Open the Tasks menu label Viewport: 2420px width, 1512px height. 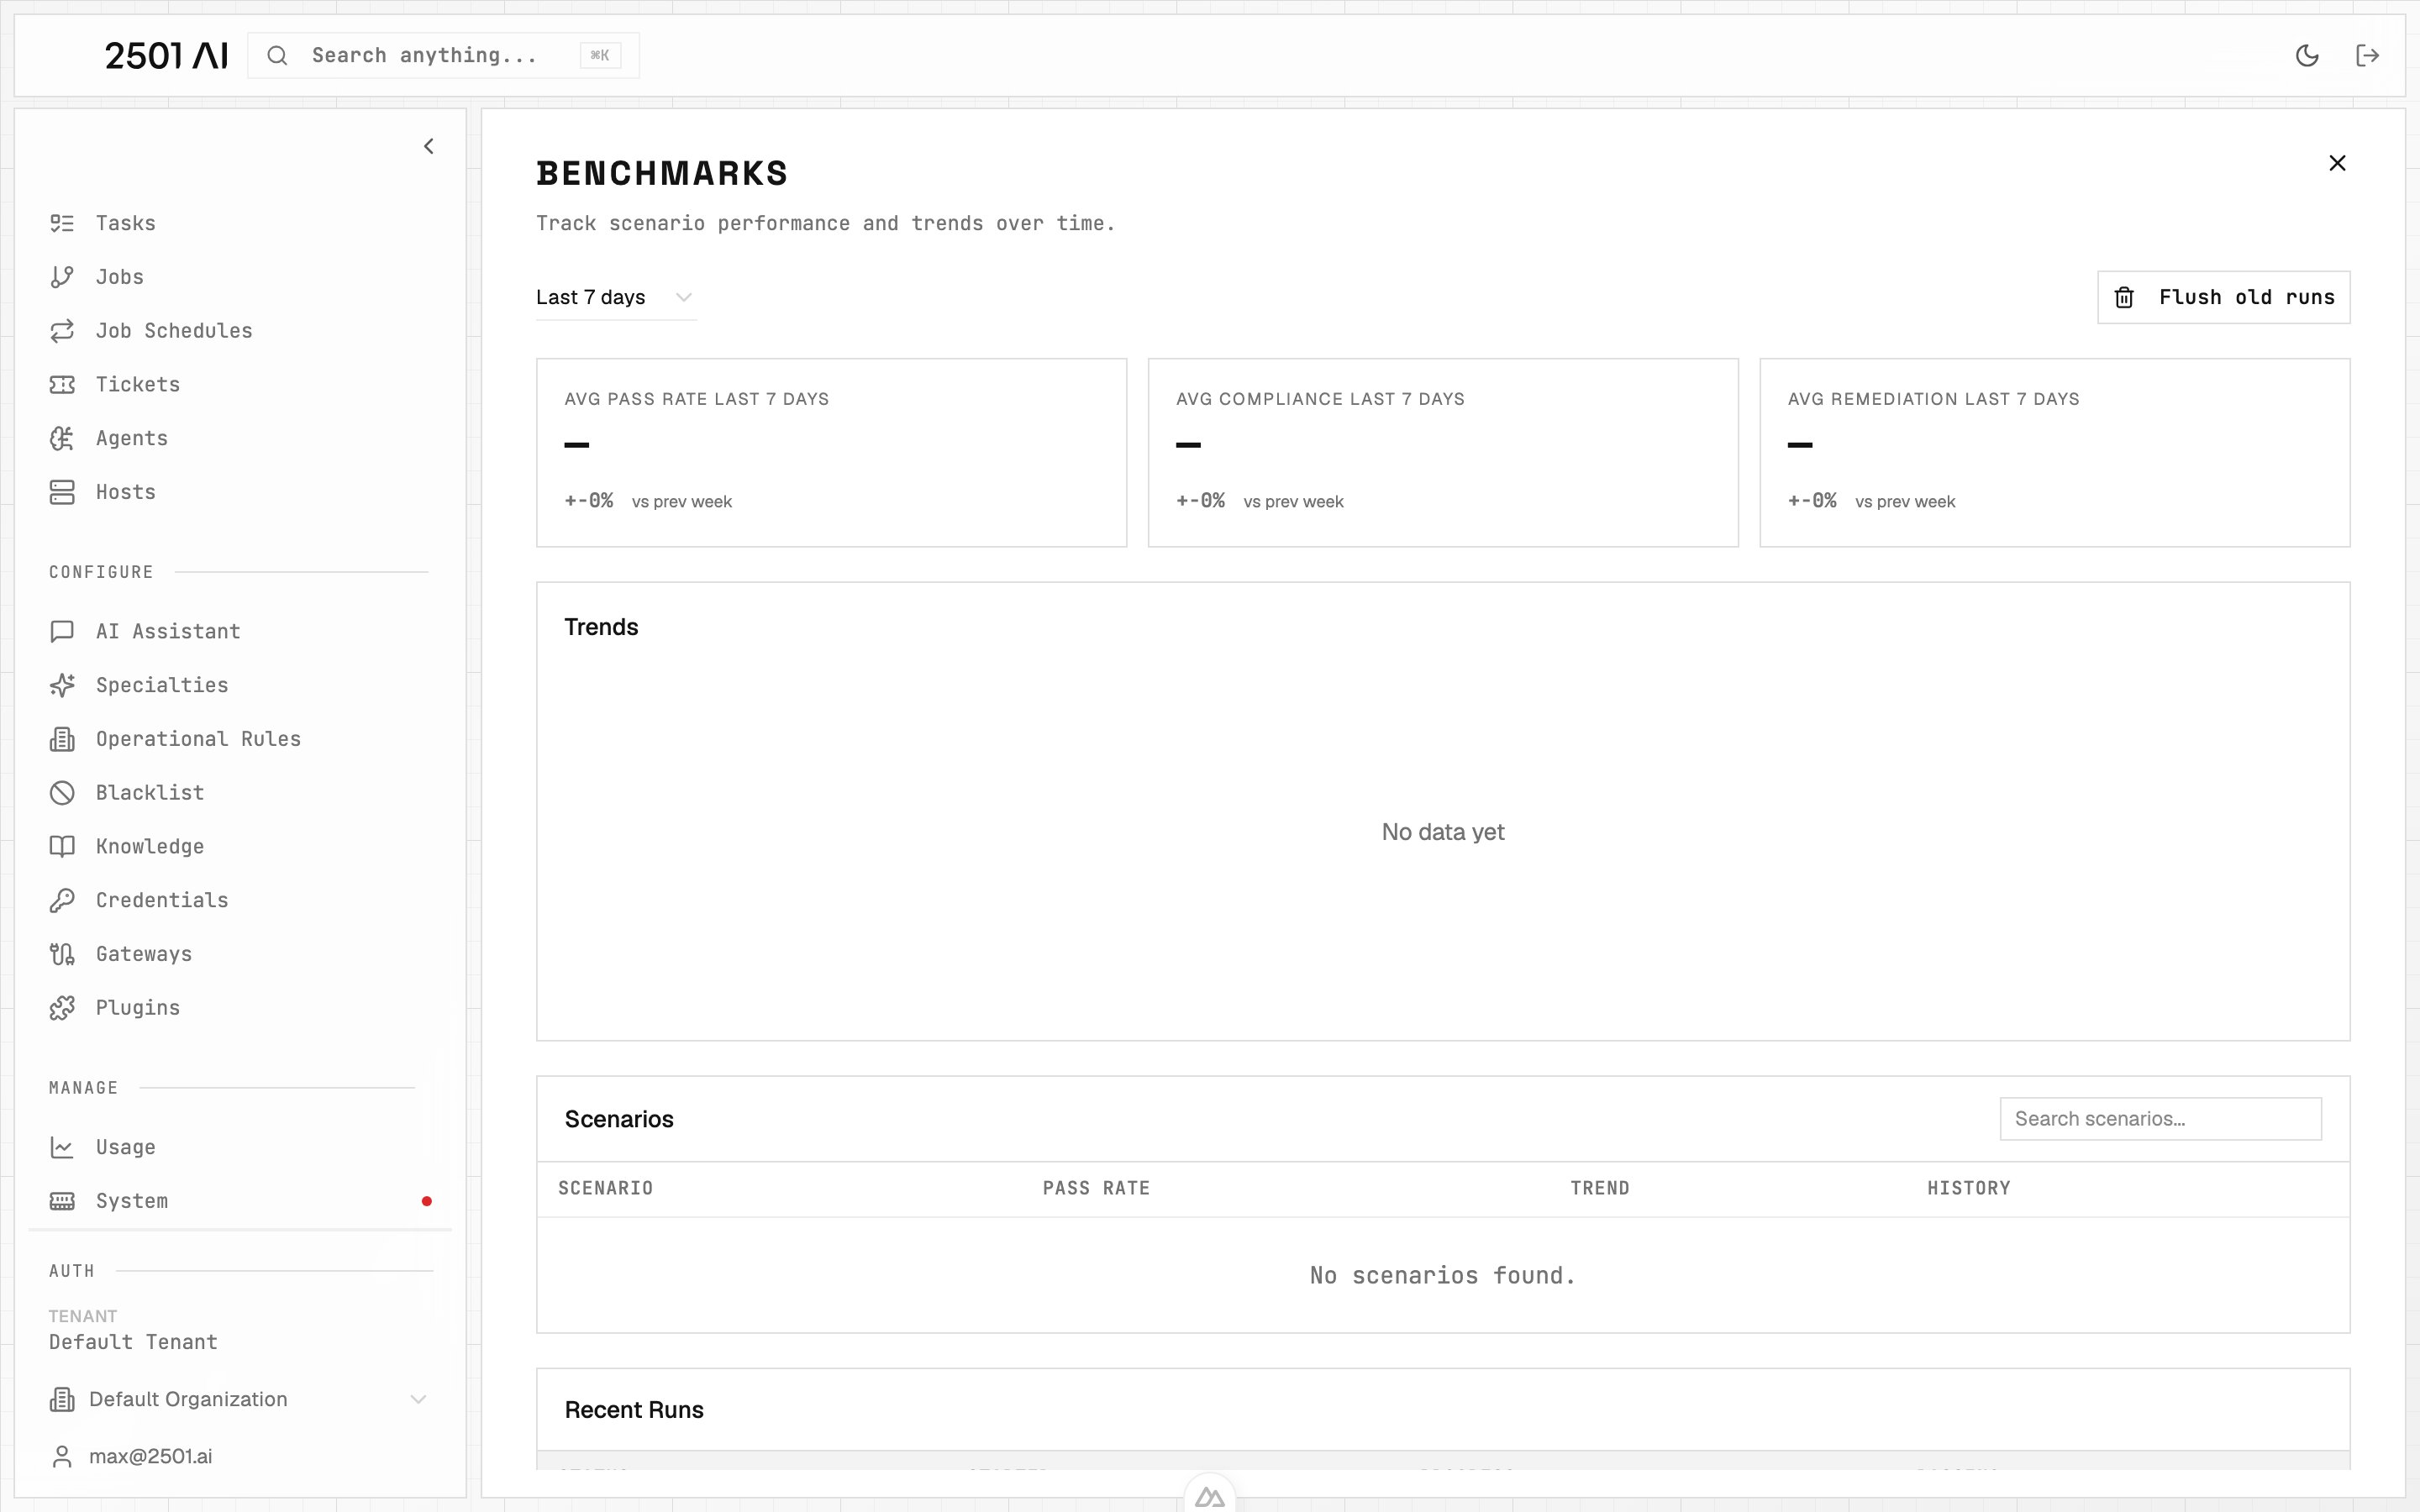tap(126, 223)
